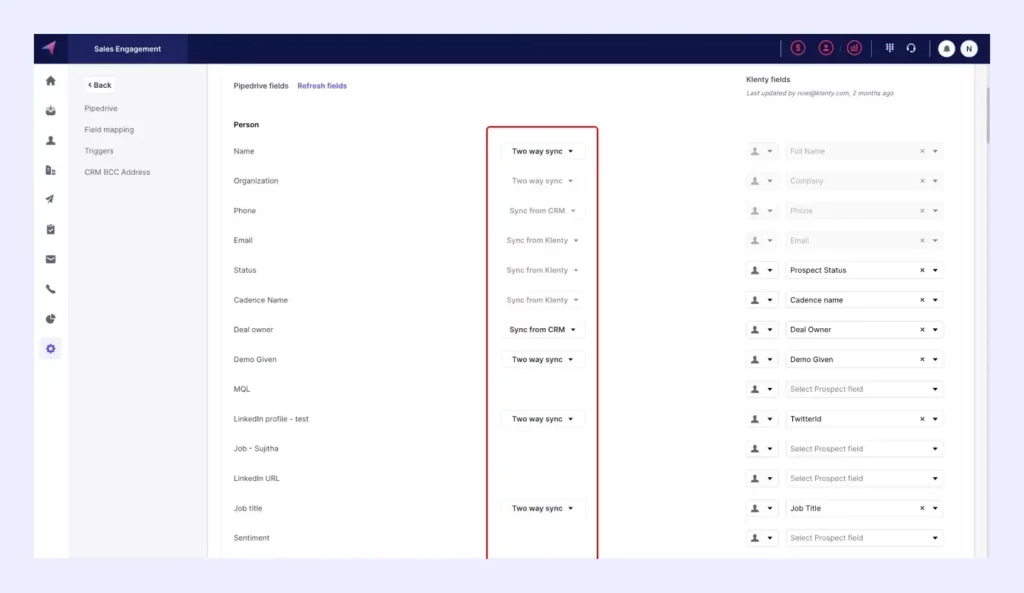
Task: Open Deal Owner Klenty field dropdown
Action: (x=935, y=330)
